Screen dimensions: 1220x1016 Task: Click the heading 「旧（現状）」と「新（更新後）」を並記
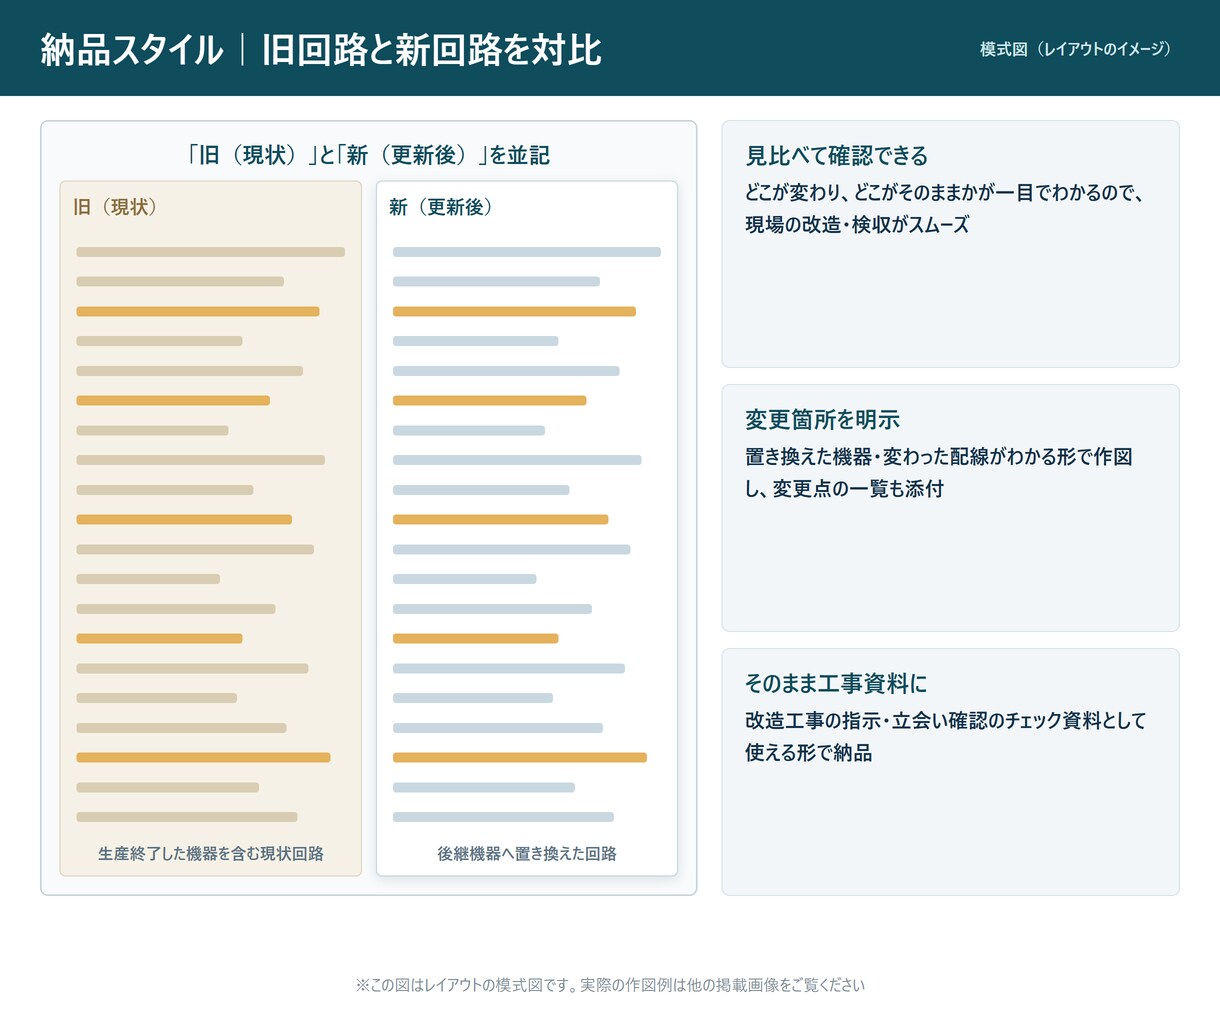point(369,155)
